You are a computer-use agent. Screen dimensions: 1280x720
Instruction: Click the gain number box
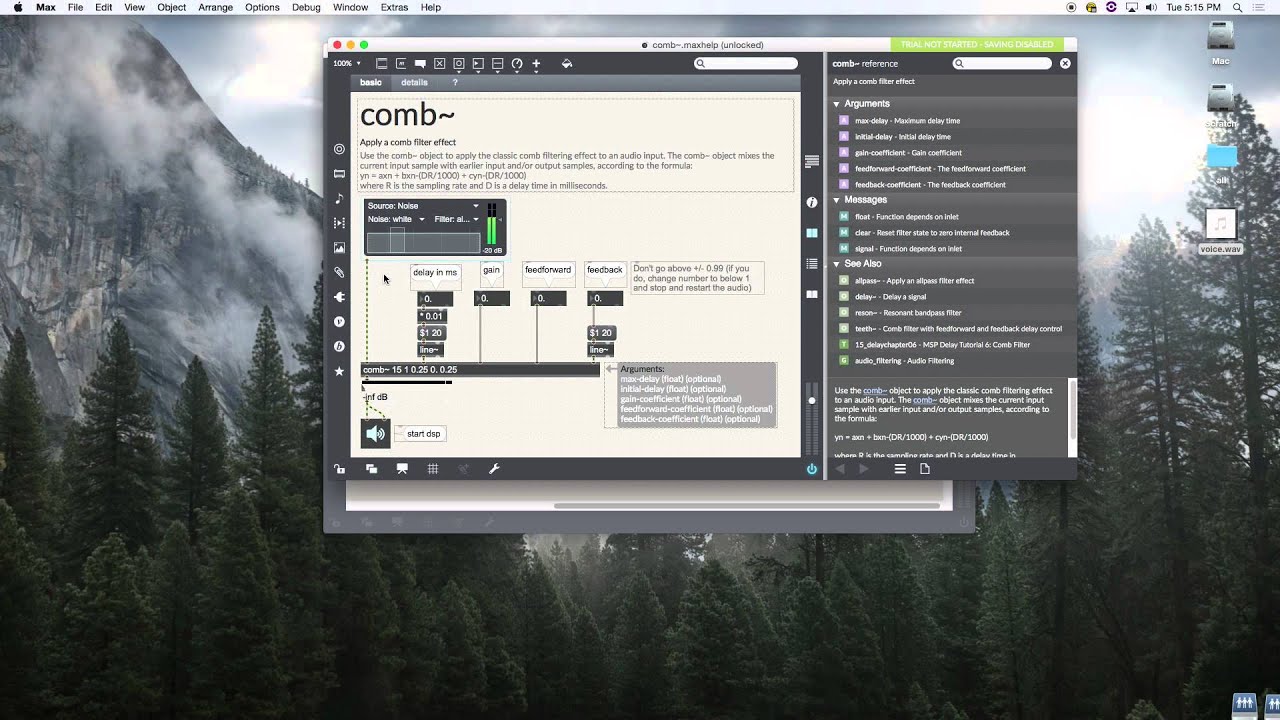tap(492, 299)
